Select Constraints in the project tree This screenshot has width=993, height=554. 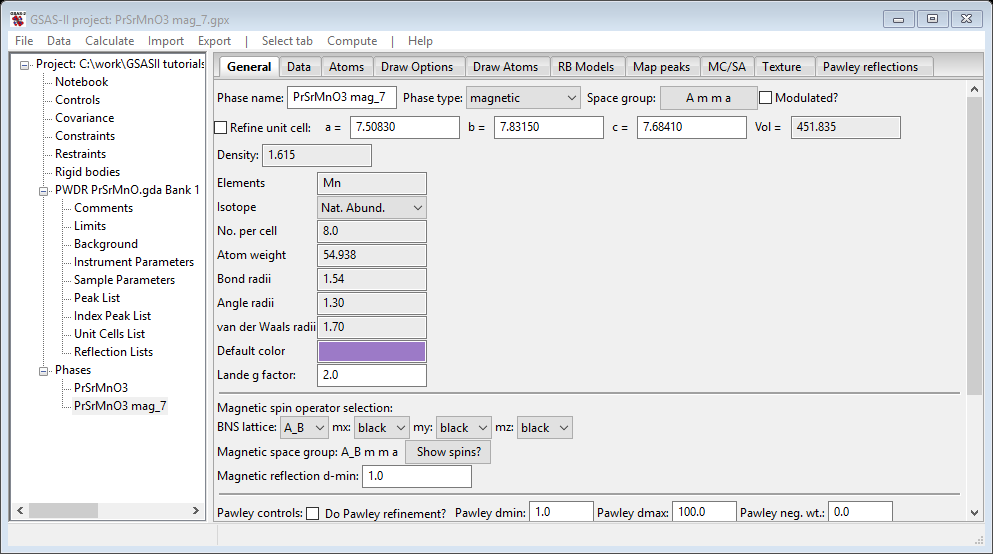click(85, 136)
